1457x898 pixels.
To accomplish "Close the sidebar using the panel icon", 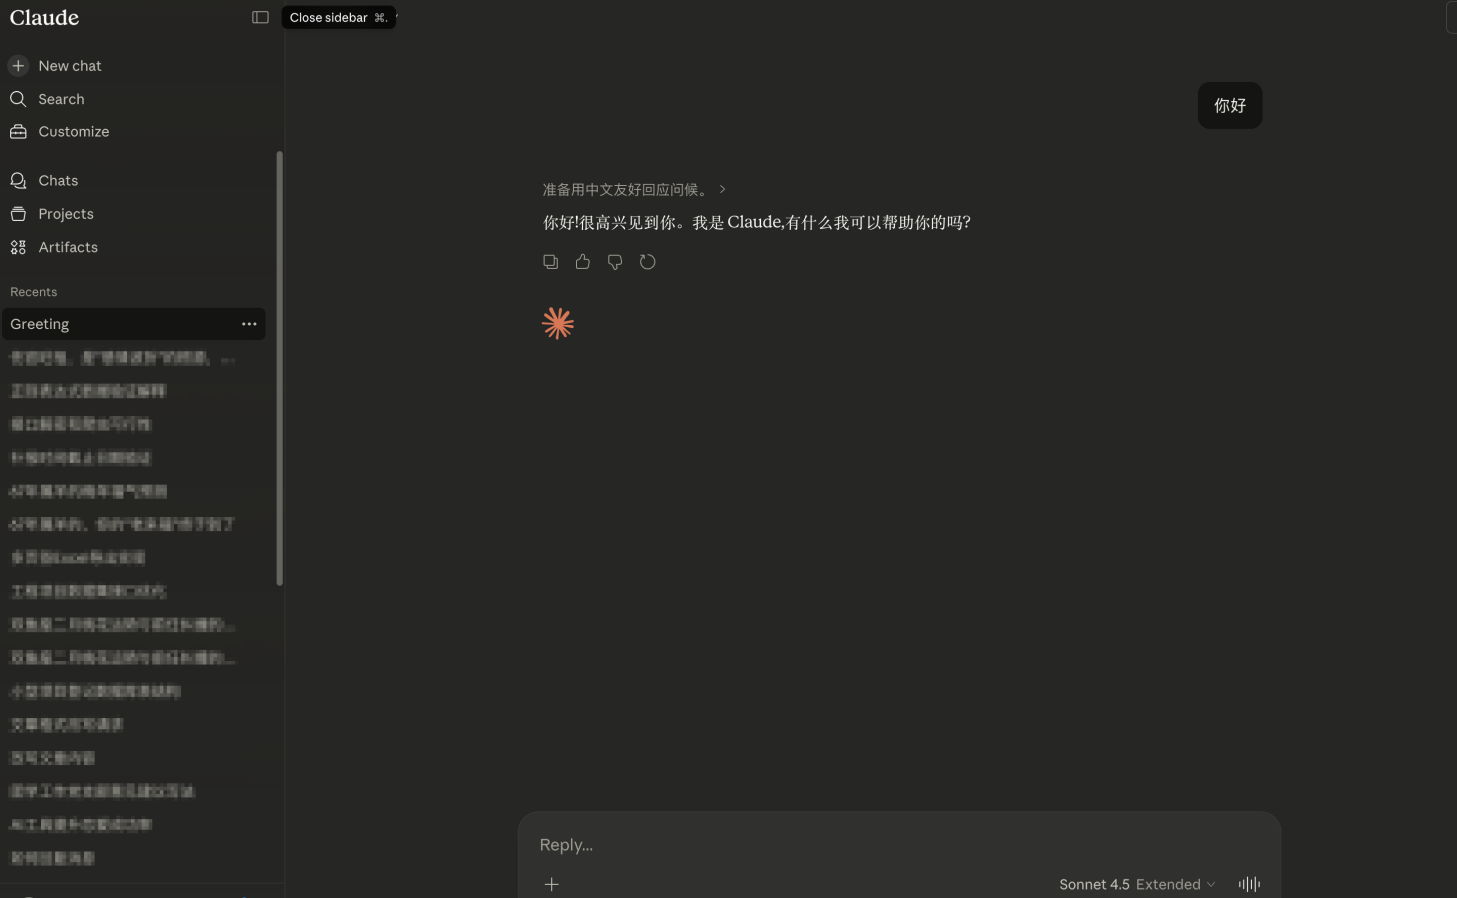I will 260,17.
